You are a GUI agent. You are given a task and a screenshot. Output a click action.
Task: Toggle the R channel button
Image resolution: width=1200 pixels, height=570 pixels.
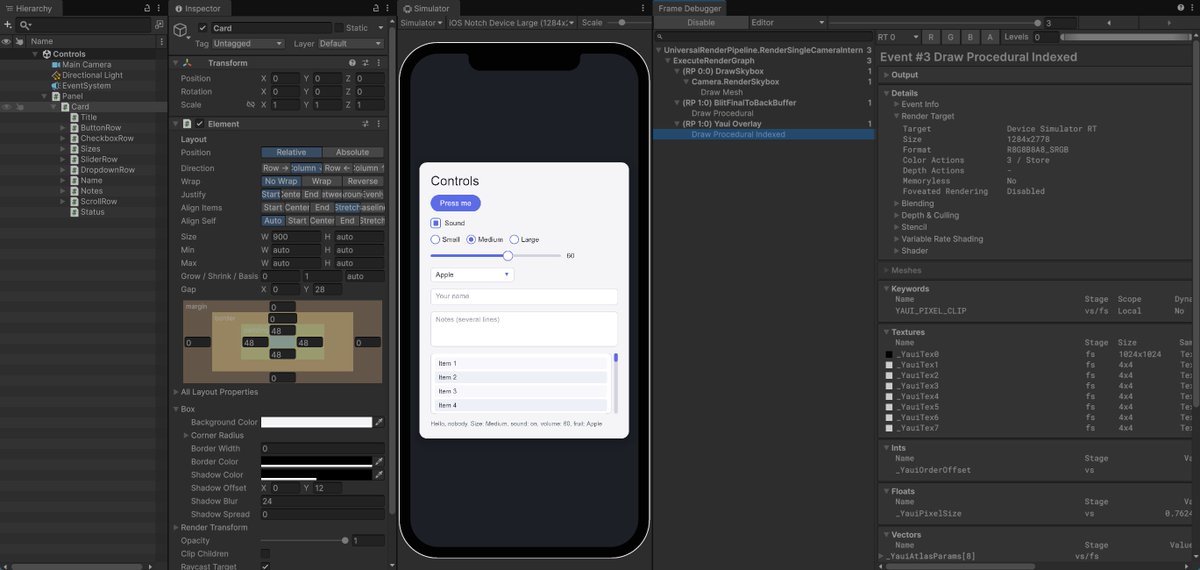(932, 36)
